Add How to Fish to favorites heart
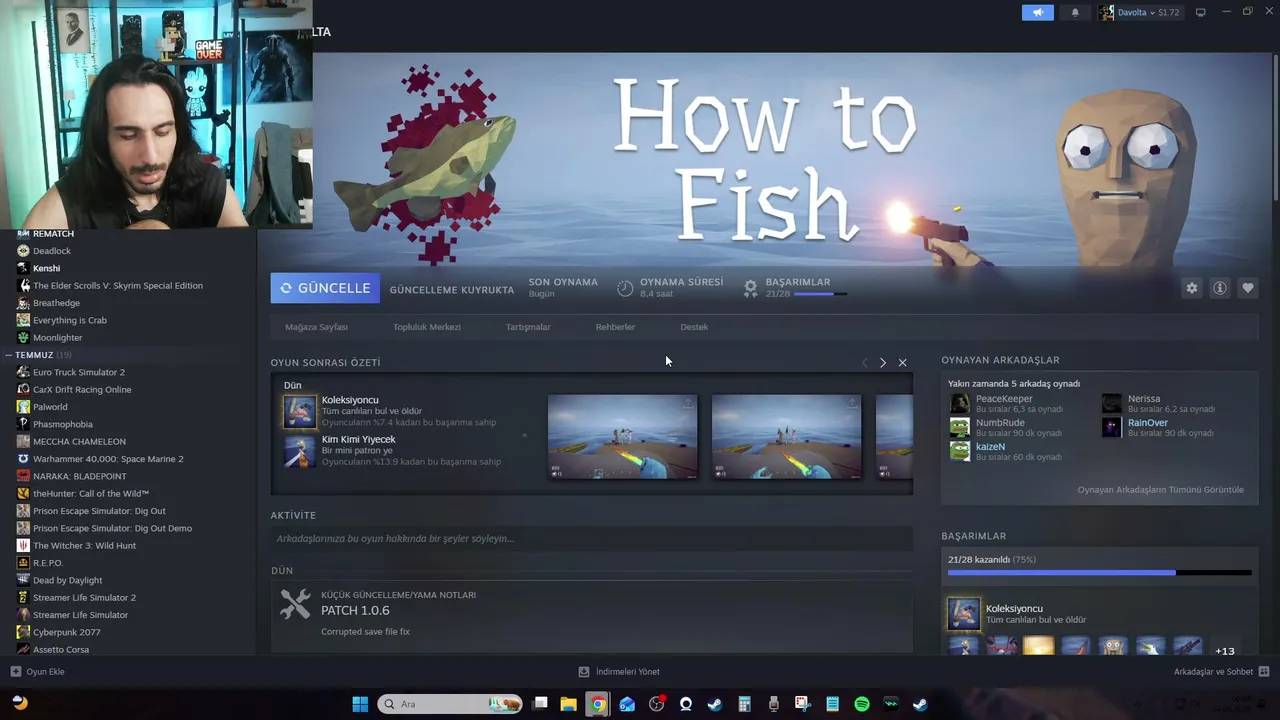 pos(1247,288)
